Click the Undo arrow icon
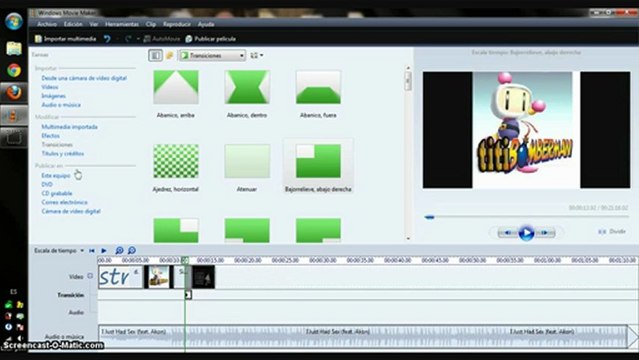Screen dimensions: 639x360 click(107, 39)
